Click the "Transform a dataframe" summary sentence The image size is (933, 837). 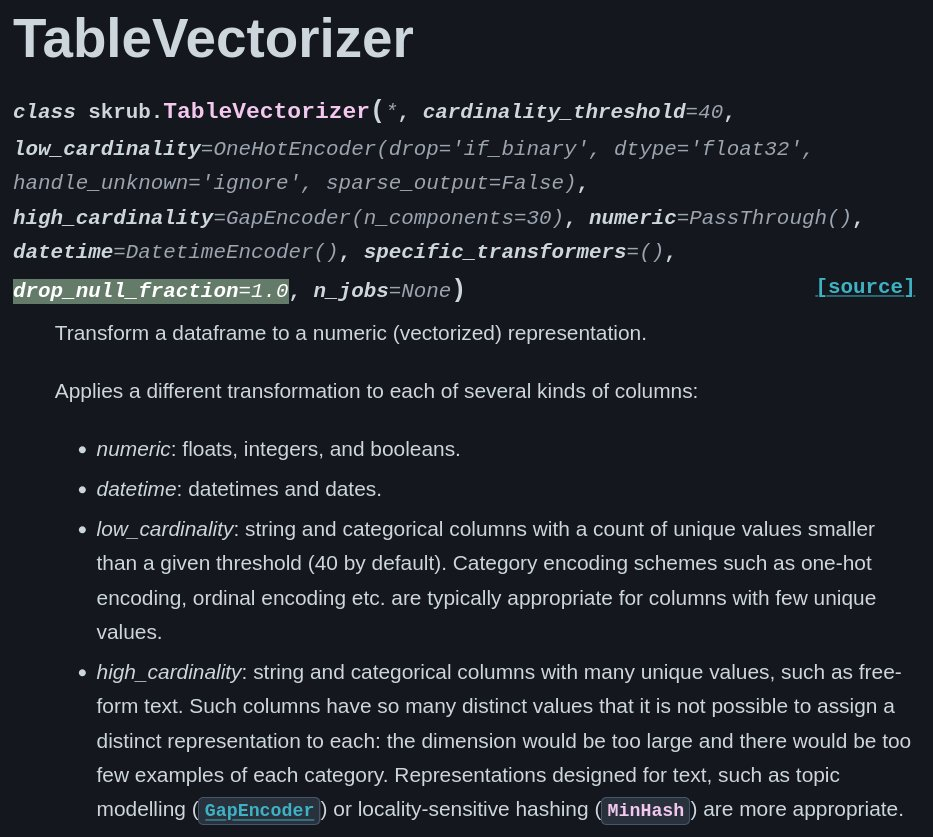[350, 333]
